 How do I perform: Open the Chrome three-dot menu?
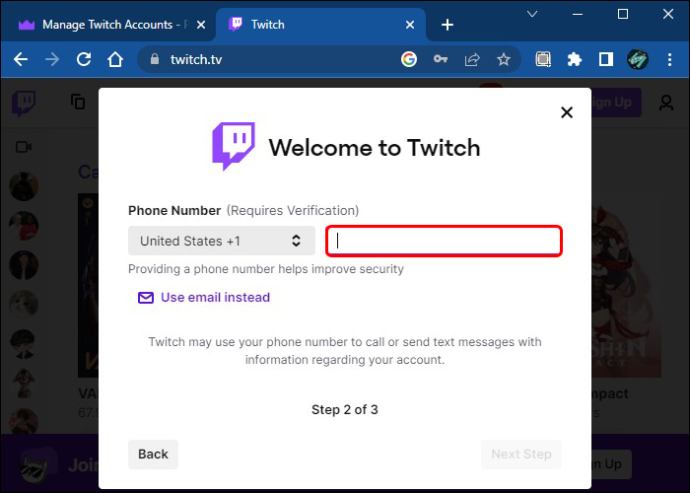click(x=669, y=59)
